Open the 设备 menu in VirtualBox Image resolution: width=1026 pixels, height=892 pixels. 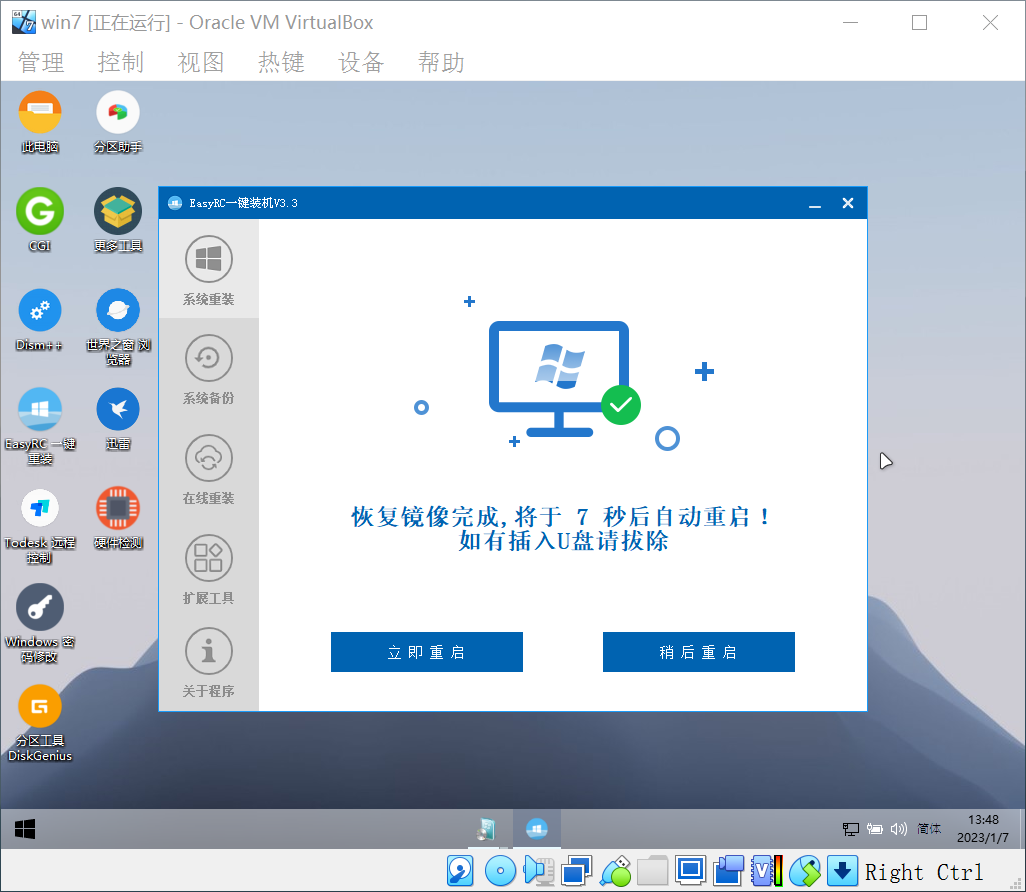click(361, 62)
